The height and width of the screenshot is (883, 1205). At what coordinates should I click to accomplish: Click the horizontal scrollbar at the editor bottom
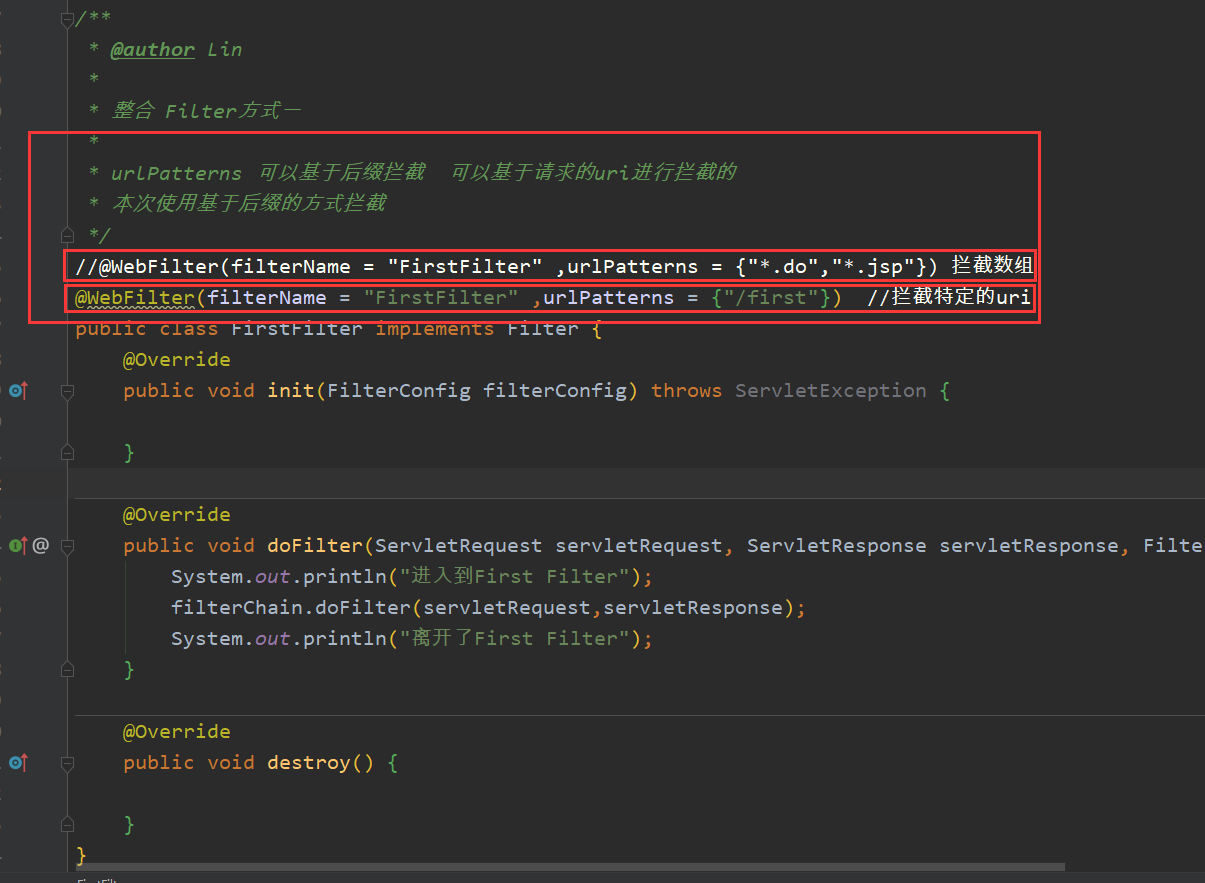click(570, 867)
